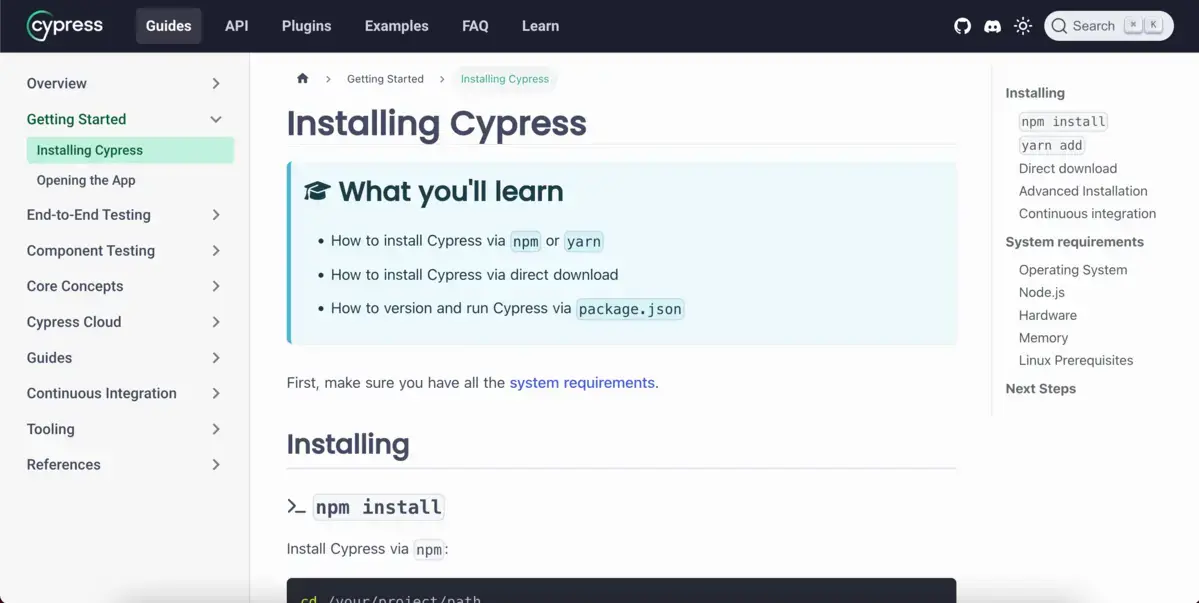Jump to Node.js section
The image size is (1199, 603).
click(1041, 292)
